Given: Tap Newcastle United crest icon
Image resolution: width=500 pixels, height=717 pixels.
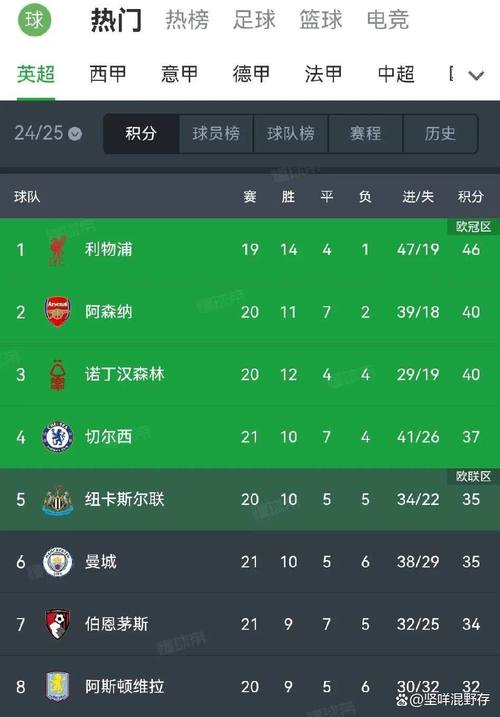Looking at the screenshot, I should (58, 500).
